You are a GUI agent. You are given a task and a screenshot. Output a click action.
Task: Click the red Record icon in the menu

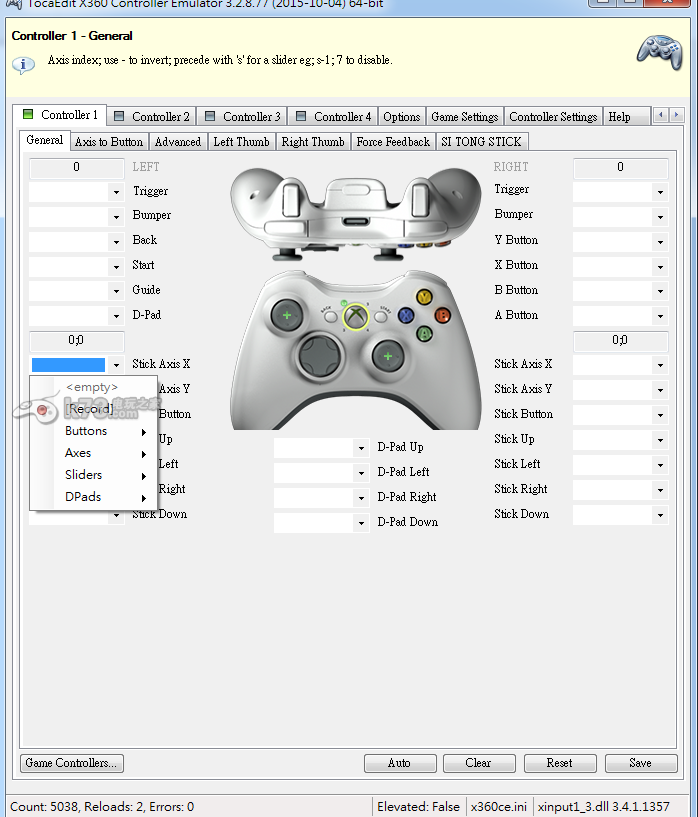pos(43,409)
